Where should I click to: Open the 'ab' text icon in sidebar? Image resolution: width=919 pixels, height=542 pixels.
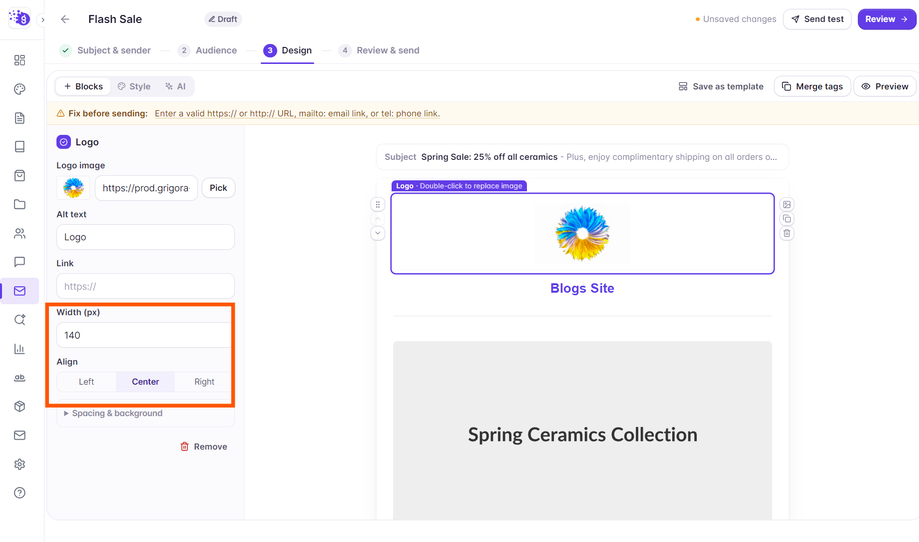click(19, 377)
